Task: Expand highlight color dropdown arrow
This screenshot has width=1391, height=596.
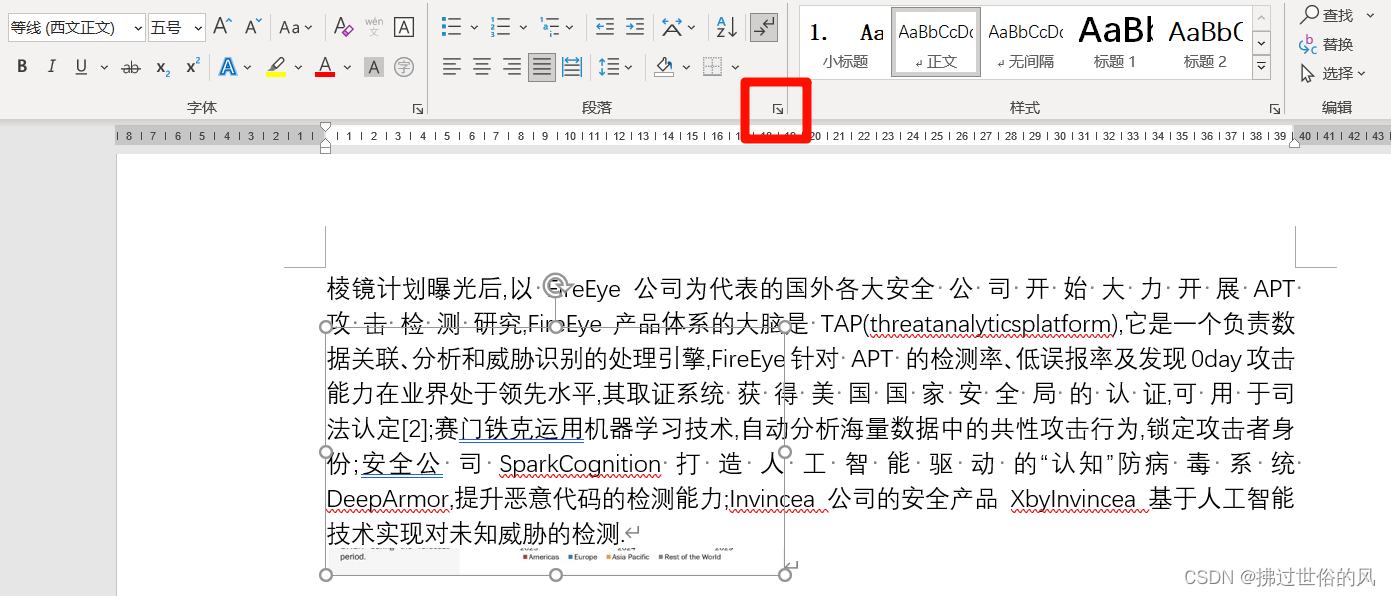Action: coord(298,68)
